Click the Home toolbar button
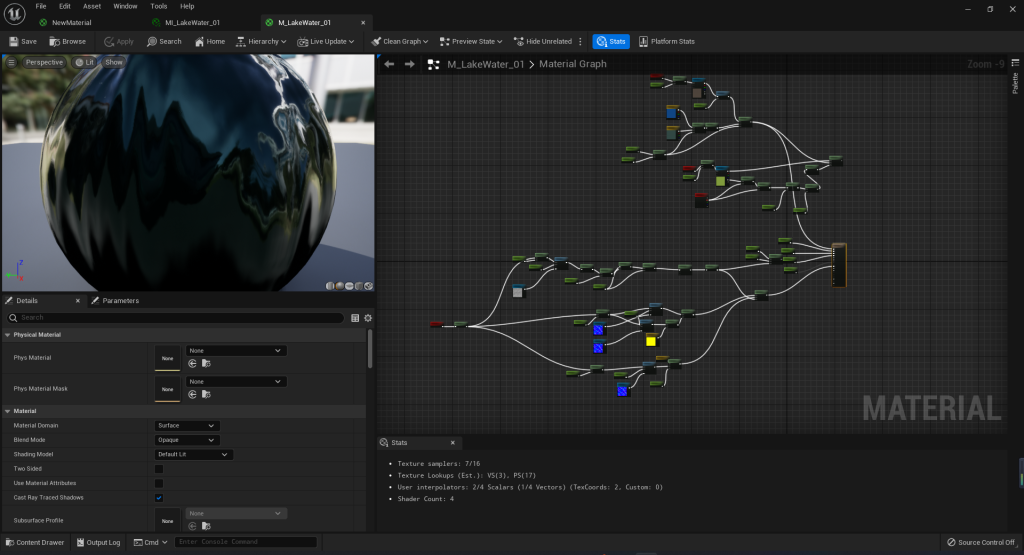The image size is (1024, 555). 209,41
